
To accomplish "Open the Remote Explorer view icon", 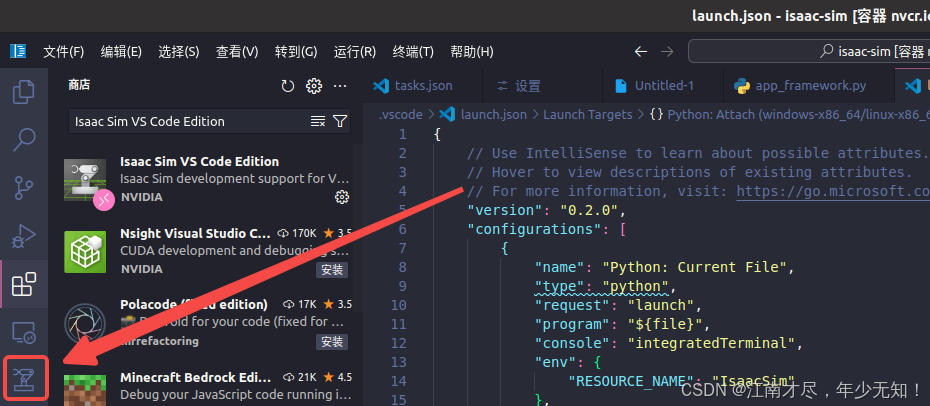I will 24,333.
